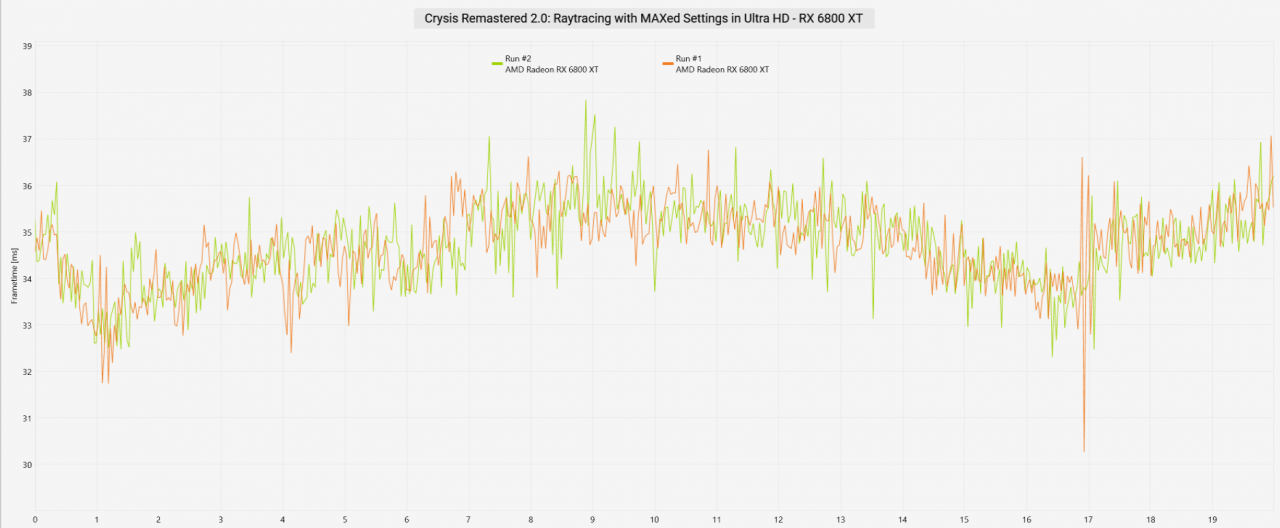
Task: Click the green Run #2 color swatch
Action: coord(497,63)
